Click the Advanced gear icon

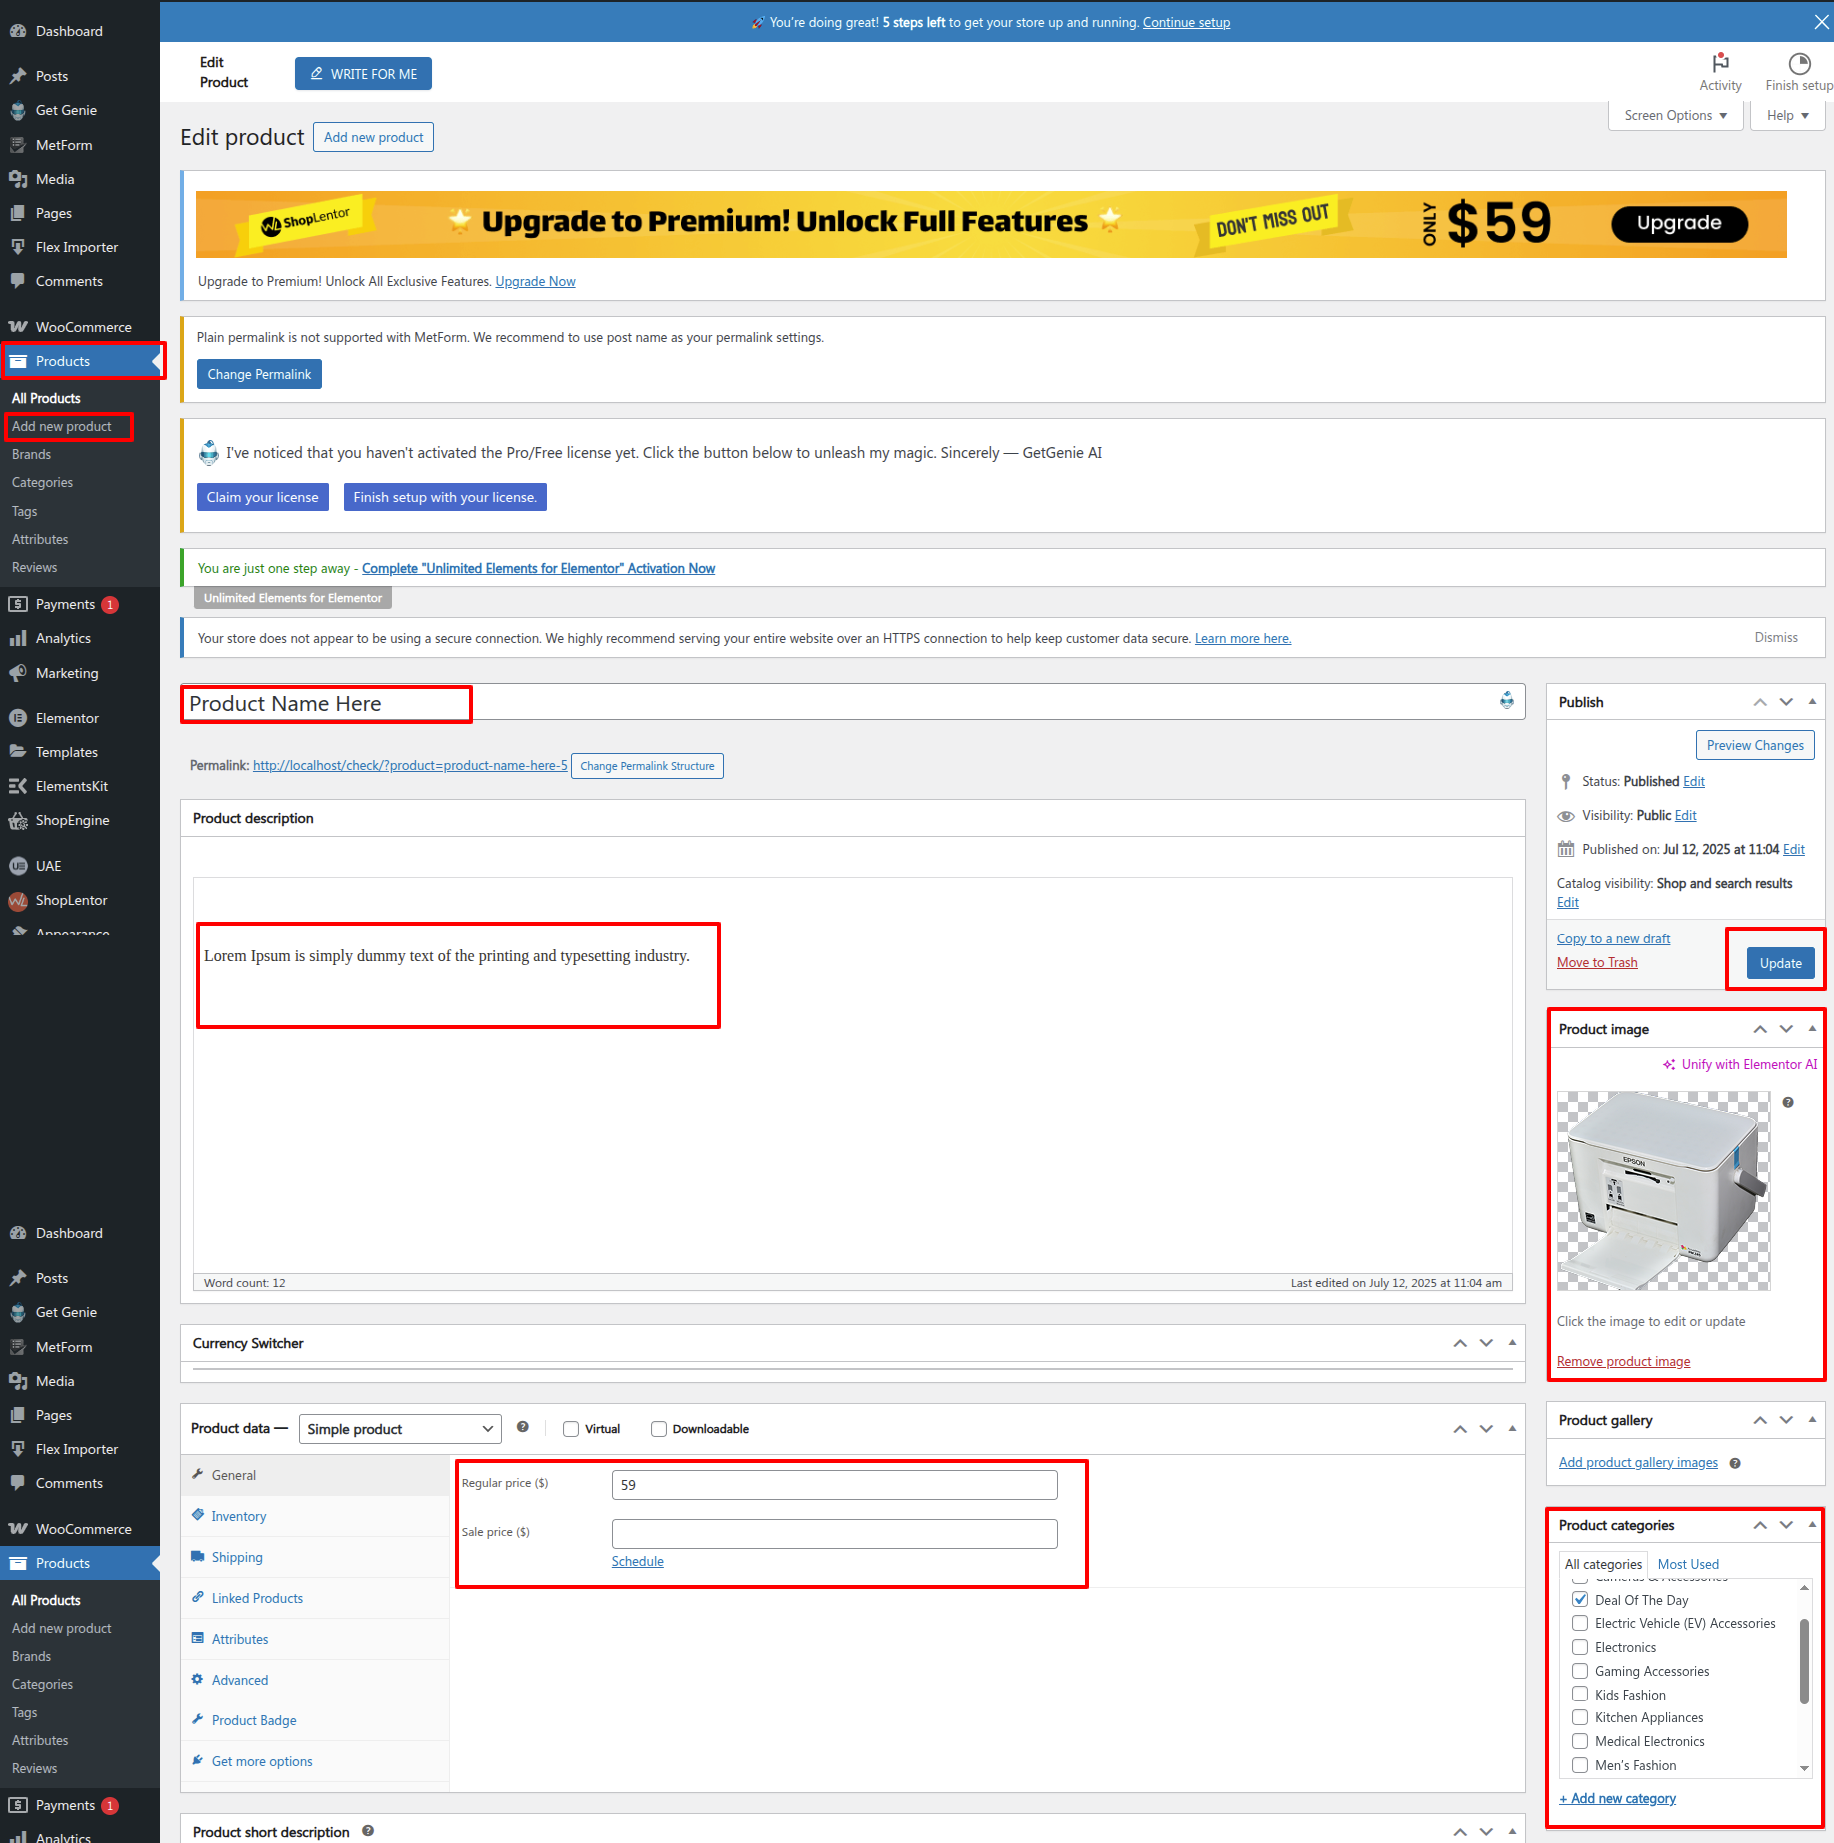pyautogui.click(x=198, y=1679)
